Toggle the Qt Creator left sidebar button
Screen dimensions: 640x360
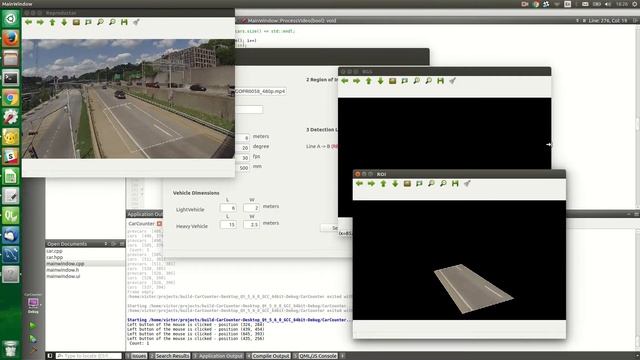coord(50,356)
